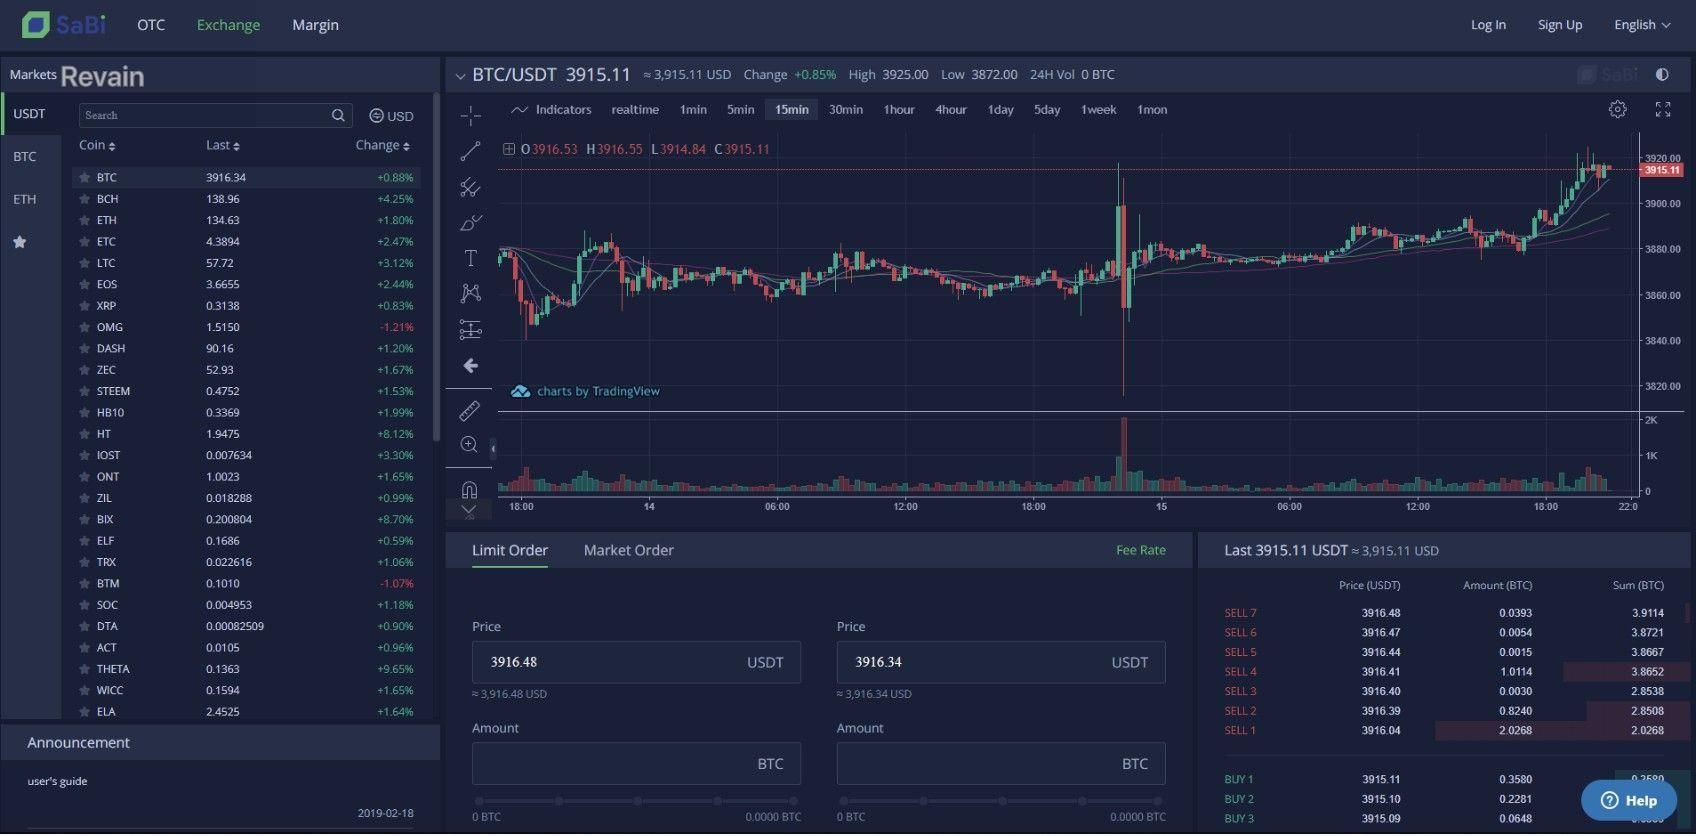Open the BTC/USDT pair dropdown

pos(460,75)
